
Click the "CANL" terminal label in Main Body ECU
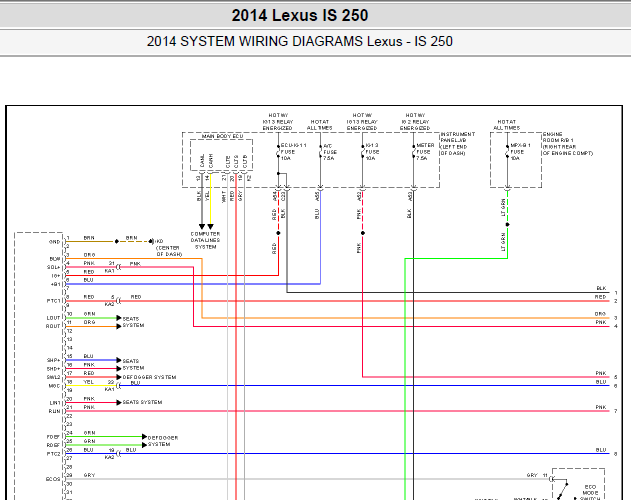click(202, 161)
